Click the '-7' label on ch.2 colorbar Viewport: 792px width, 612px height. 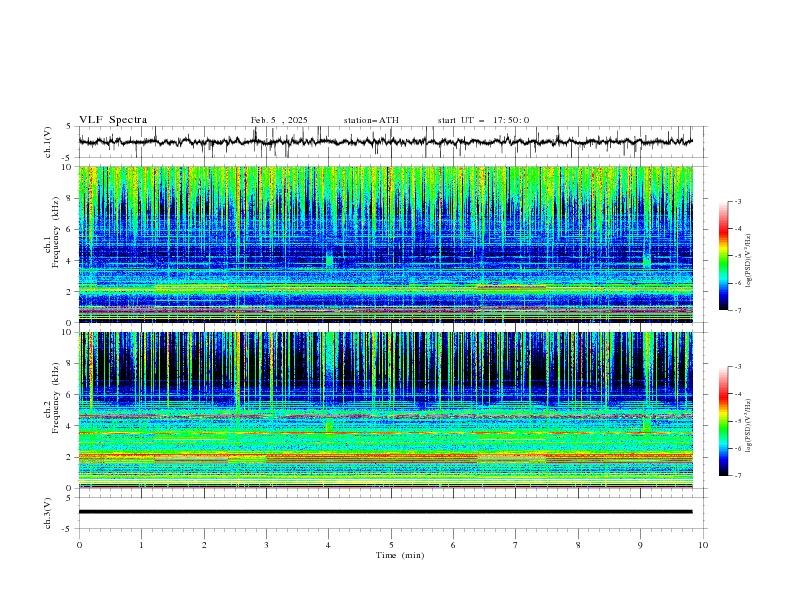(x=738, y=476)
